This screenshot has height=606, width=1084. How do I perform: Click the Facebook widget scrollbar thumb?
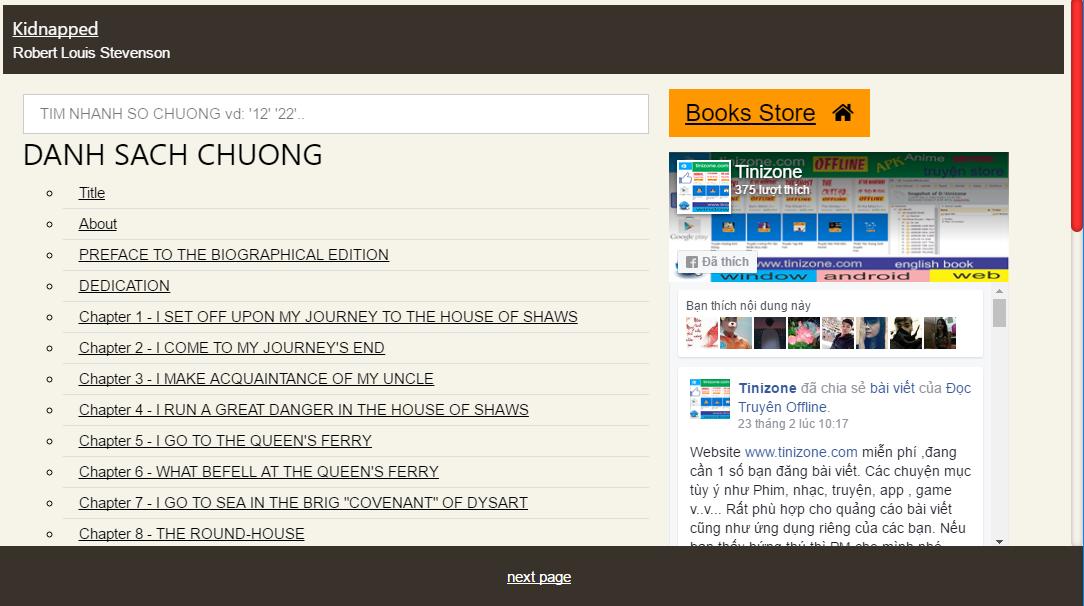(x=999, y=313)
